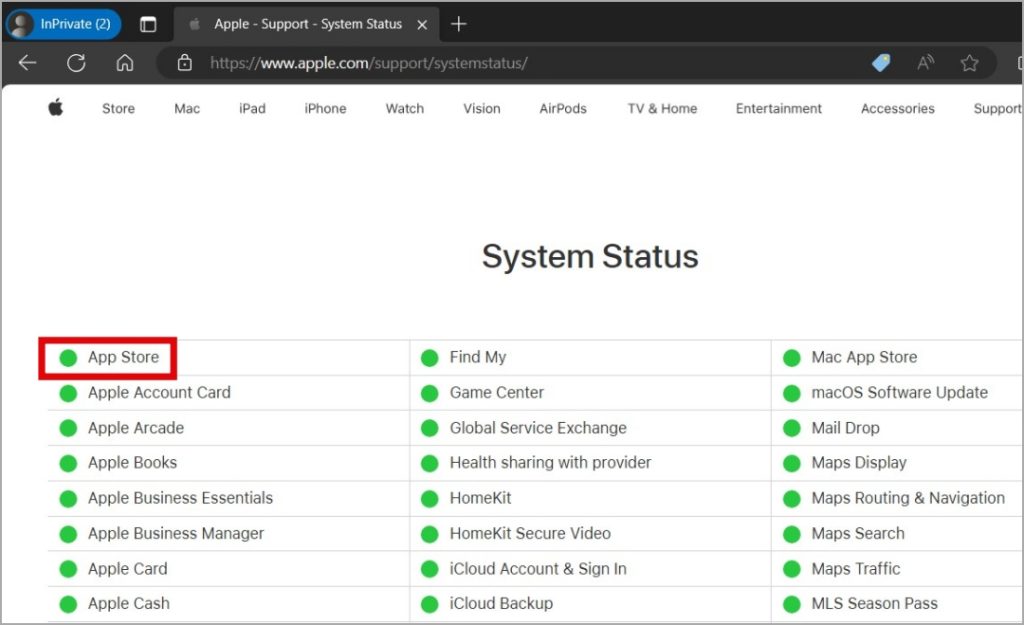Viewport: 1024px width, 625px height.
Task: Click iCloud Account & Sign In entry
Action: (538, 569)
